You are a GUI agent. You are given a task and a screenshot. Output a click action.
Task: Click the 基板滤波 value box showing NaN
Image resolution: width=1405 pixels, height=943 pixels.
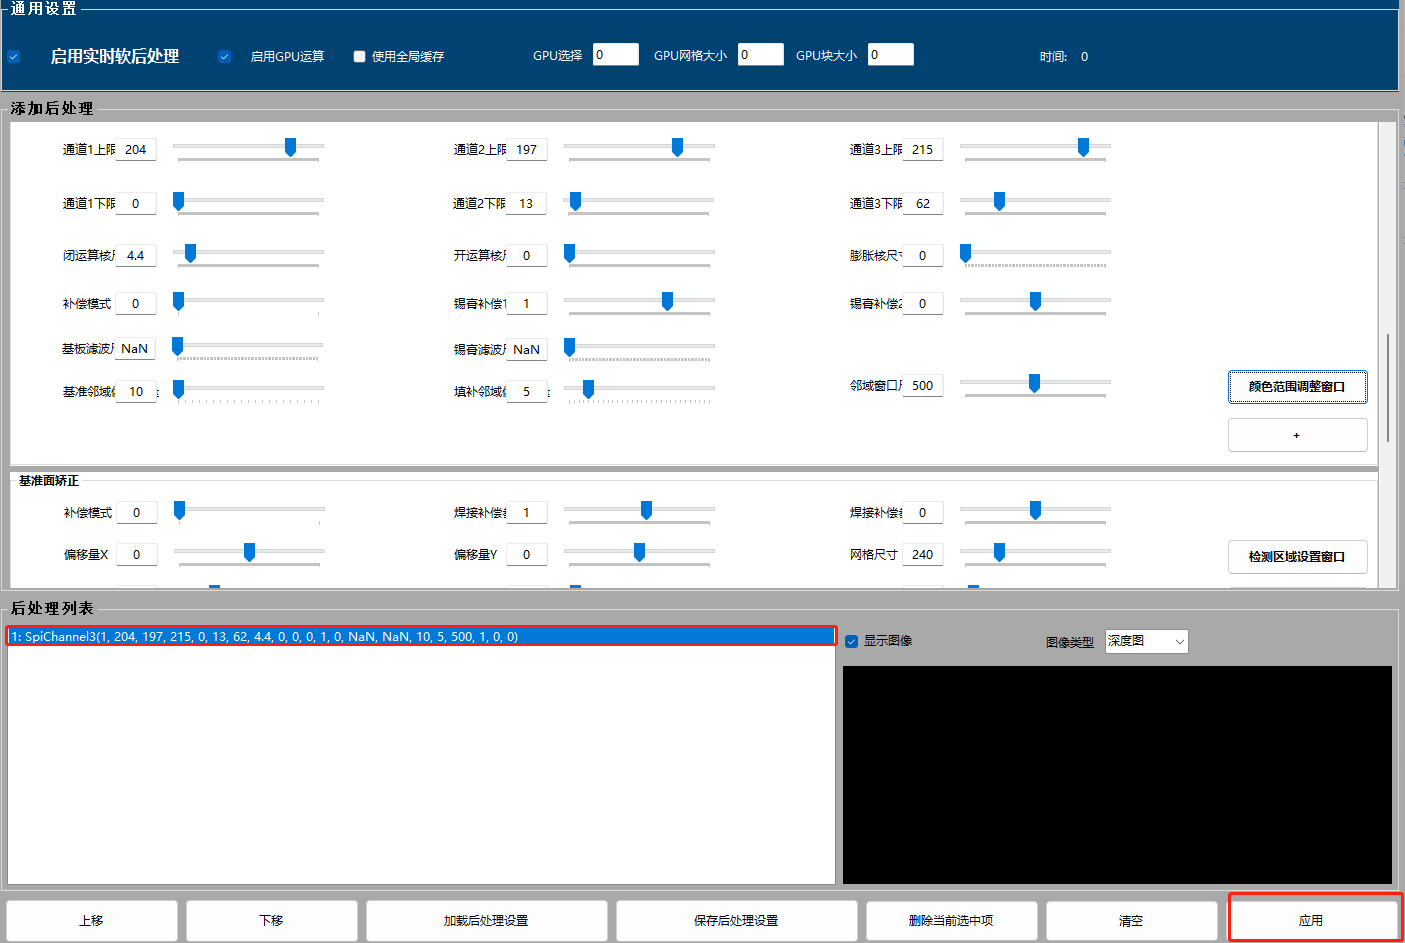tap(136, 349)
